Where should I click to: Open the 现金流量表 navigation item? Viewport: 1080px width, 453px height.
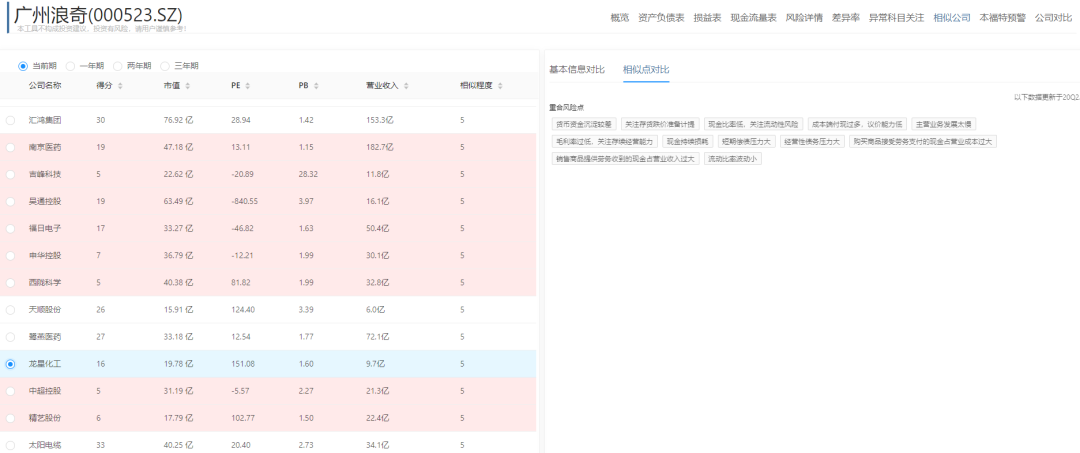pyautogui.click(x=754, y=19)
